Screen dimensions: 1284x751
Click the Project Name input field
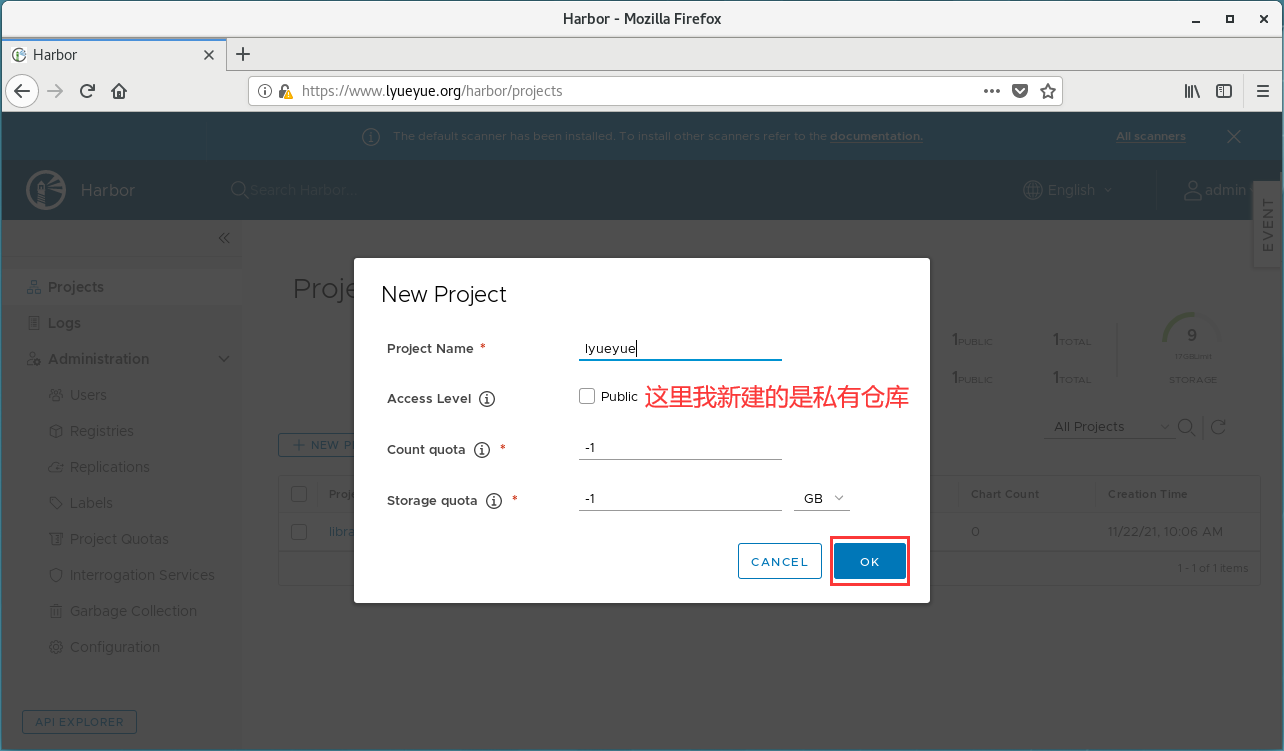[680, 348]
